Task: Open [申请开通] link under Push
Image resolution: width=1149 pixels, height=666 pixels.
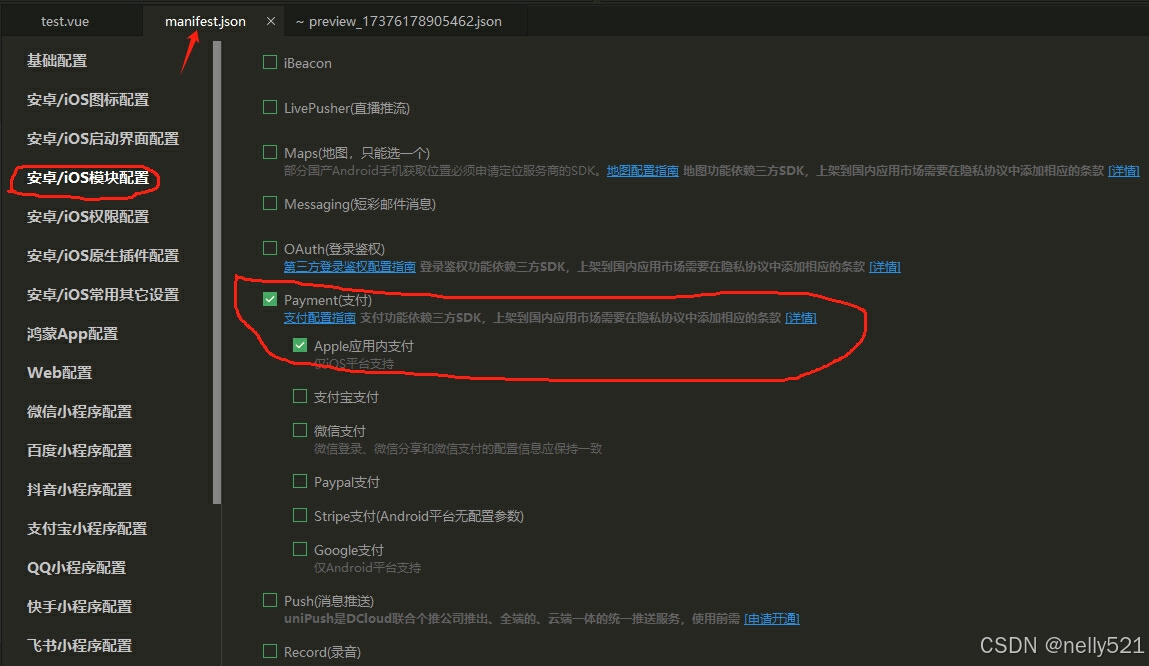Action: (x=772, y=619)
